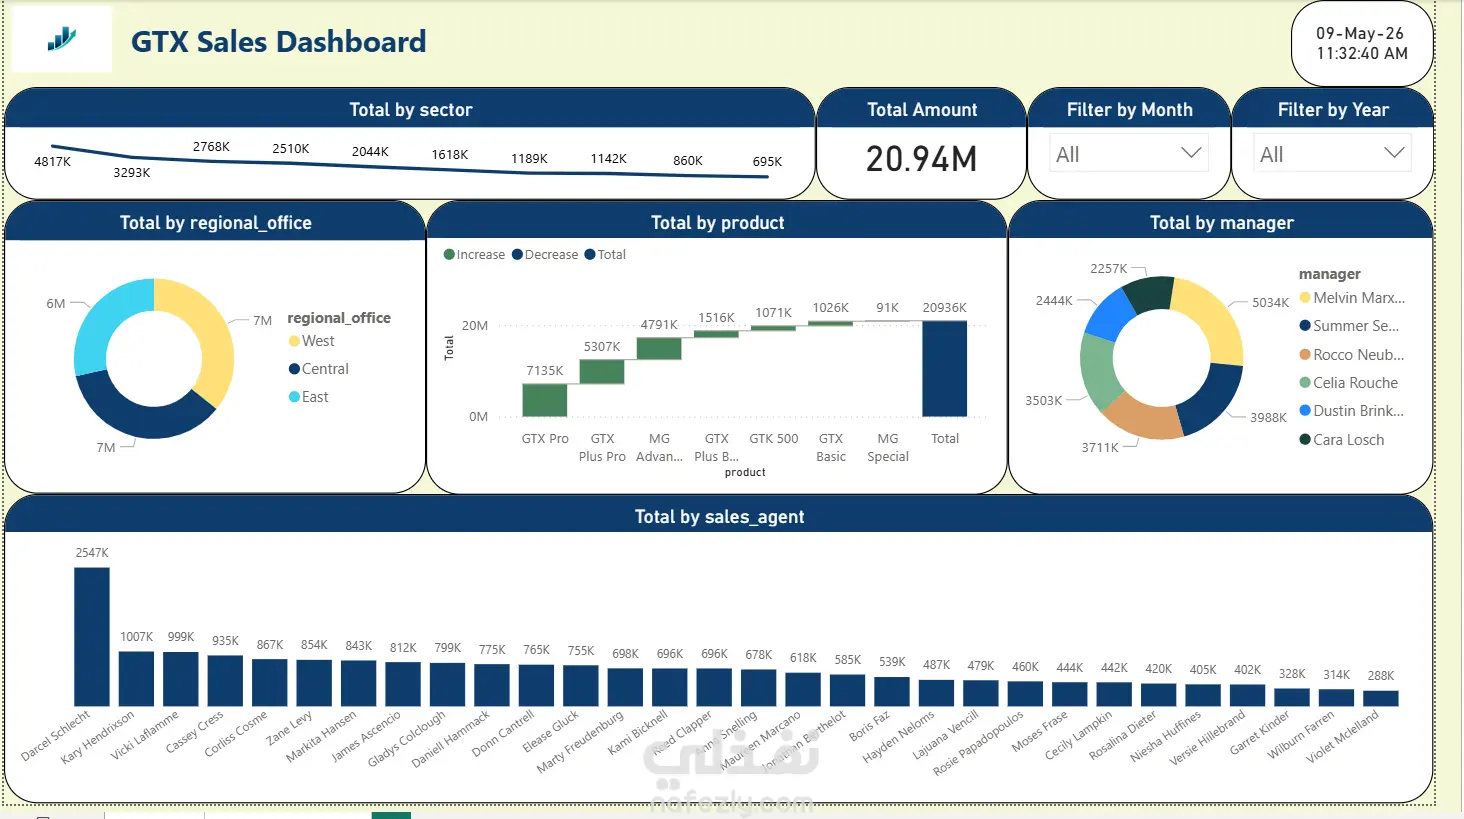1464x819 pixels.
Task: Click the date and time box
Action: 1362,43
